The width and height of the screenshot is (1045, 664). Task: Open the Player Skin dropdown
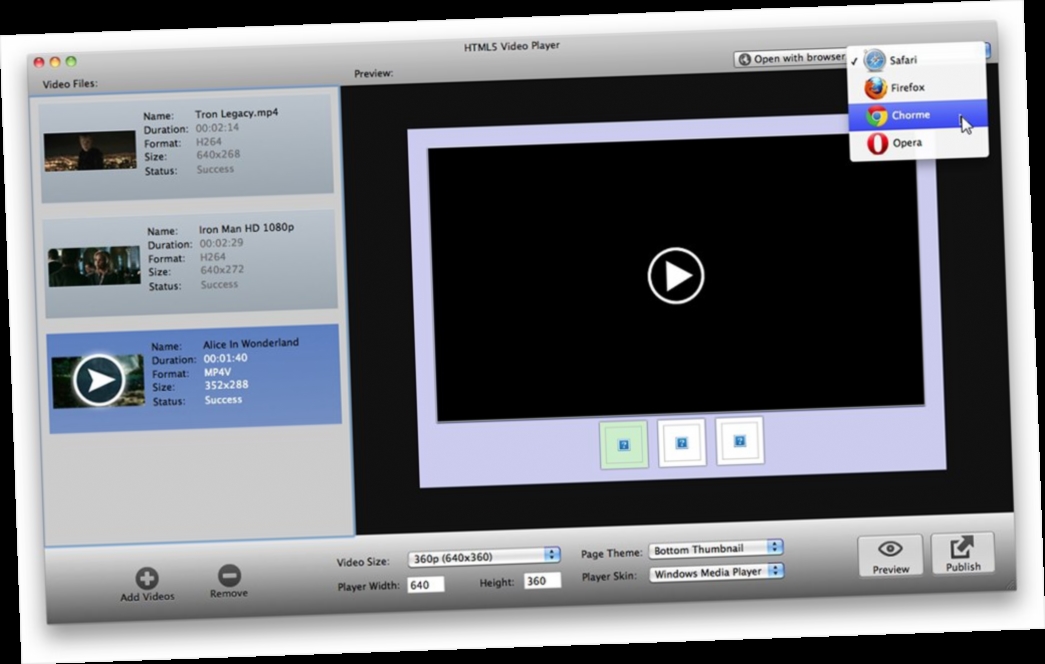(x=717, y=570)
